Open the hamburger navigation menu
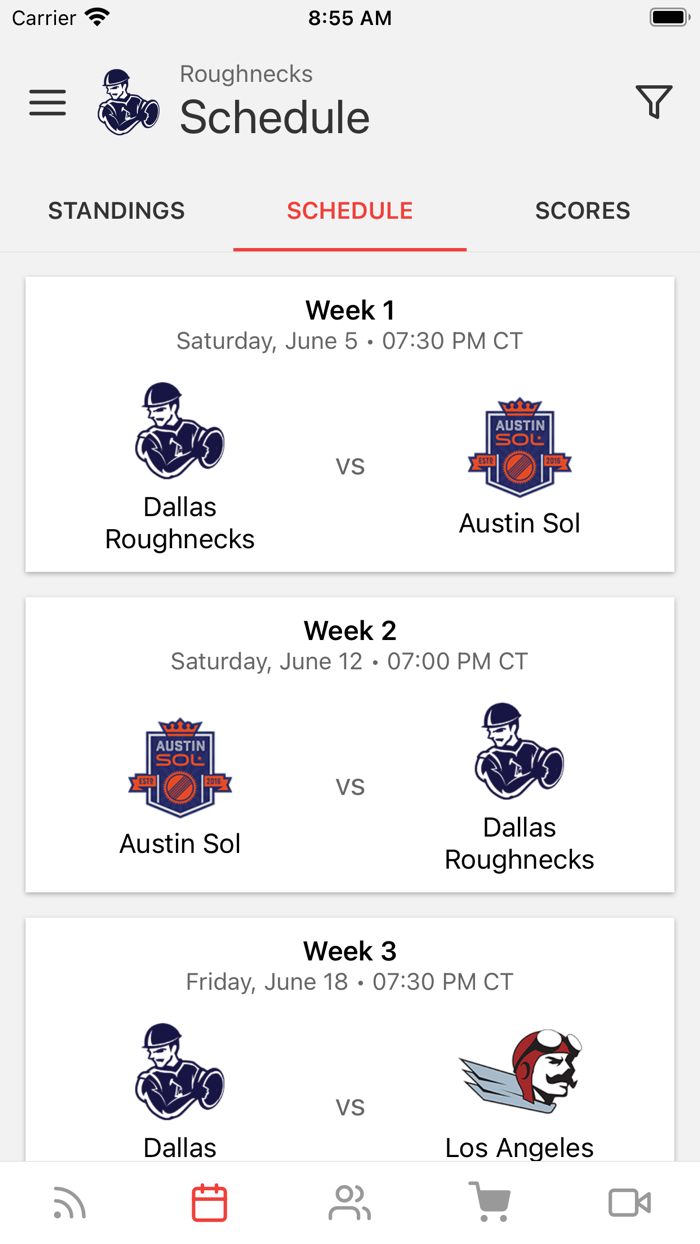This screenshot has width=700, height=1244. [x=47, y=101]
